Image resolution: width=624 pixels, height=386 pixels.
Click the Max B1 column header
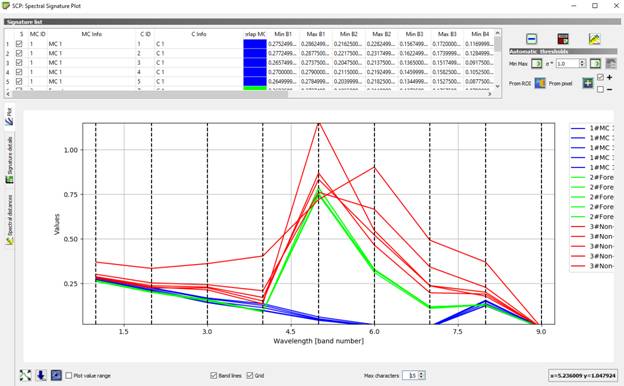point(316,34)
